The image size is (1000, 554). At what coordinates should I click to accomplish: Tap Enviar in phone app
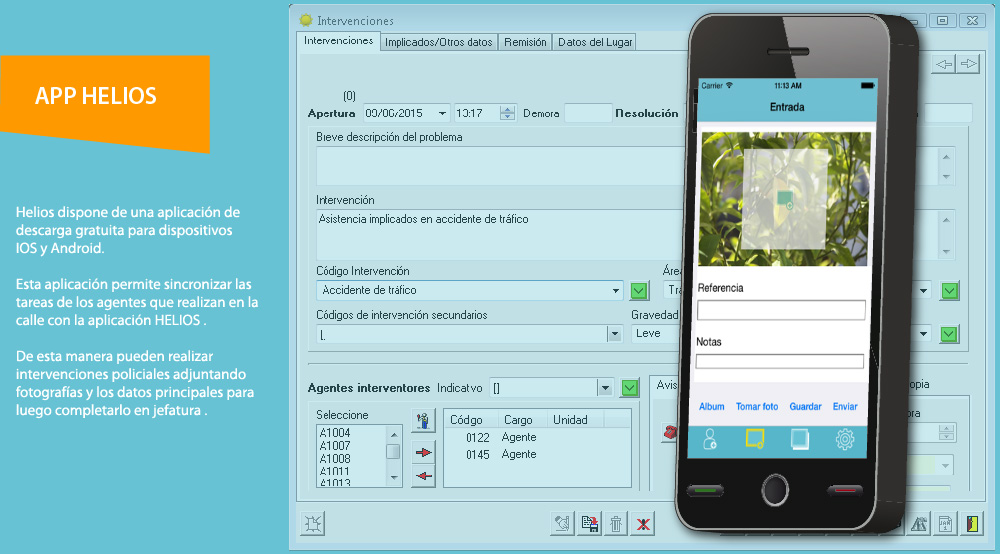tap(845, 406)
